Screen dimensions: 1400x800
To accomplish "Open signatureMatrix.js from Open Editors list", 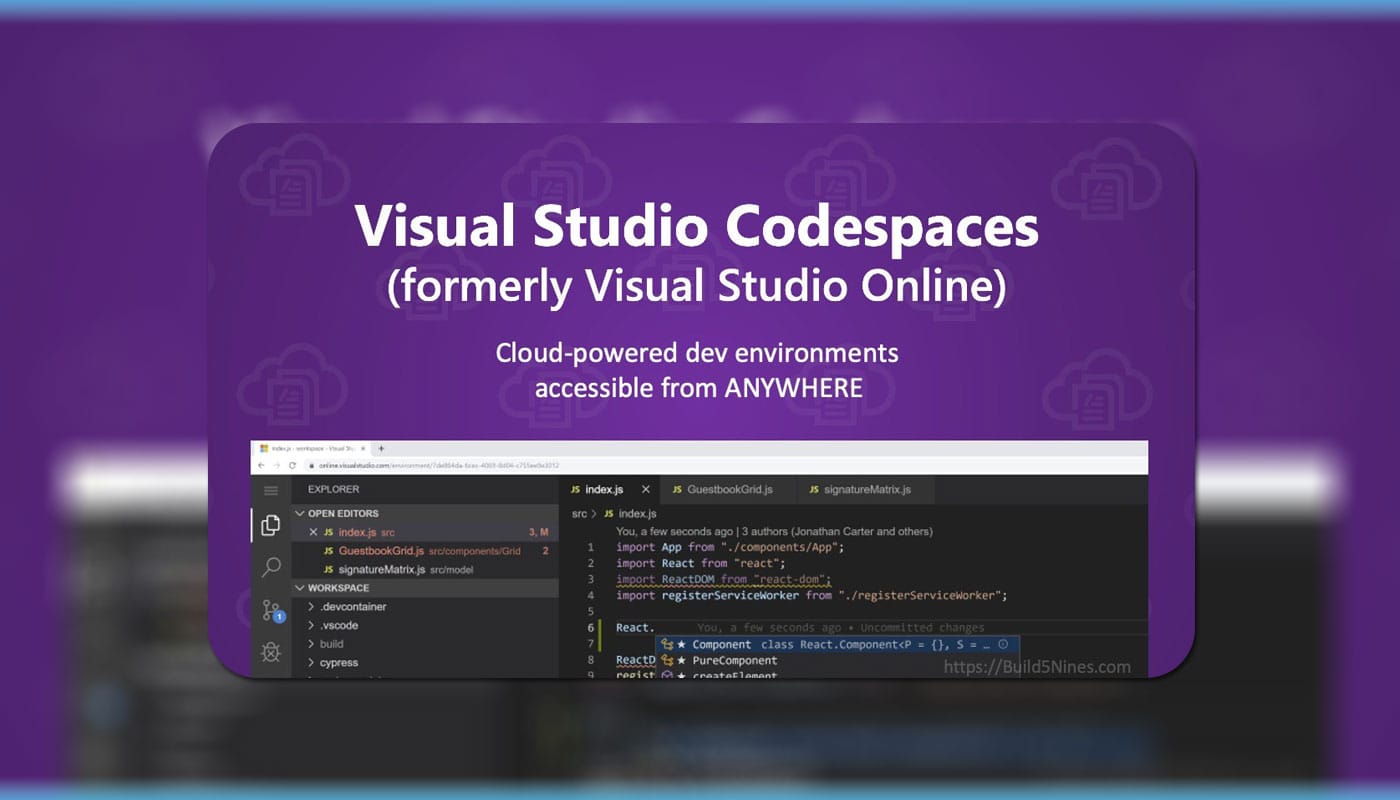I will pyautogui.click(x=425, y=569).
